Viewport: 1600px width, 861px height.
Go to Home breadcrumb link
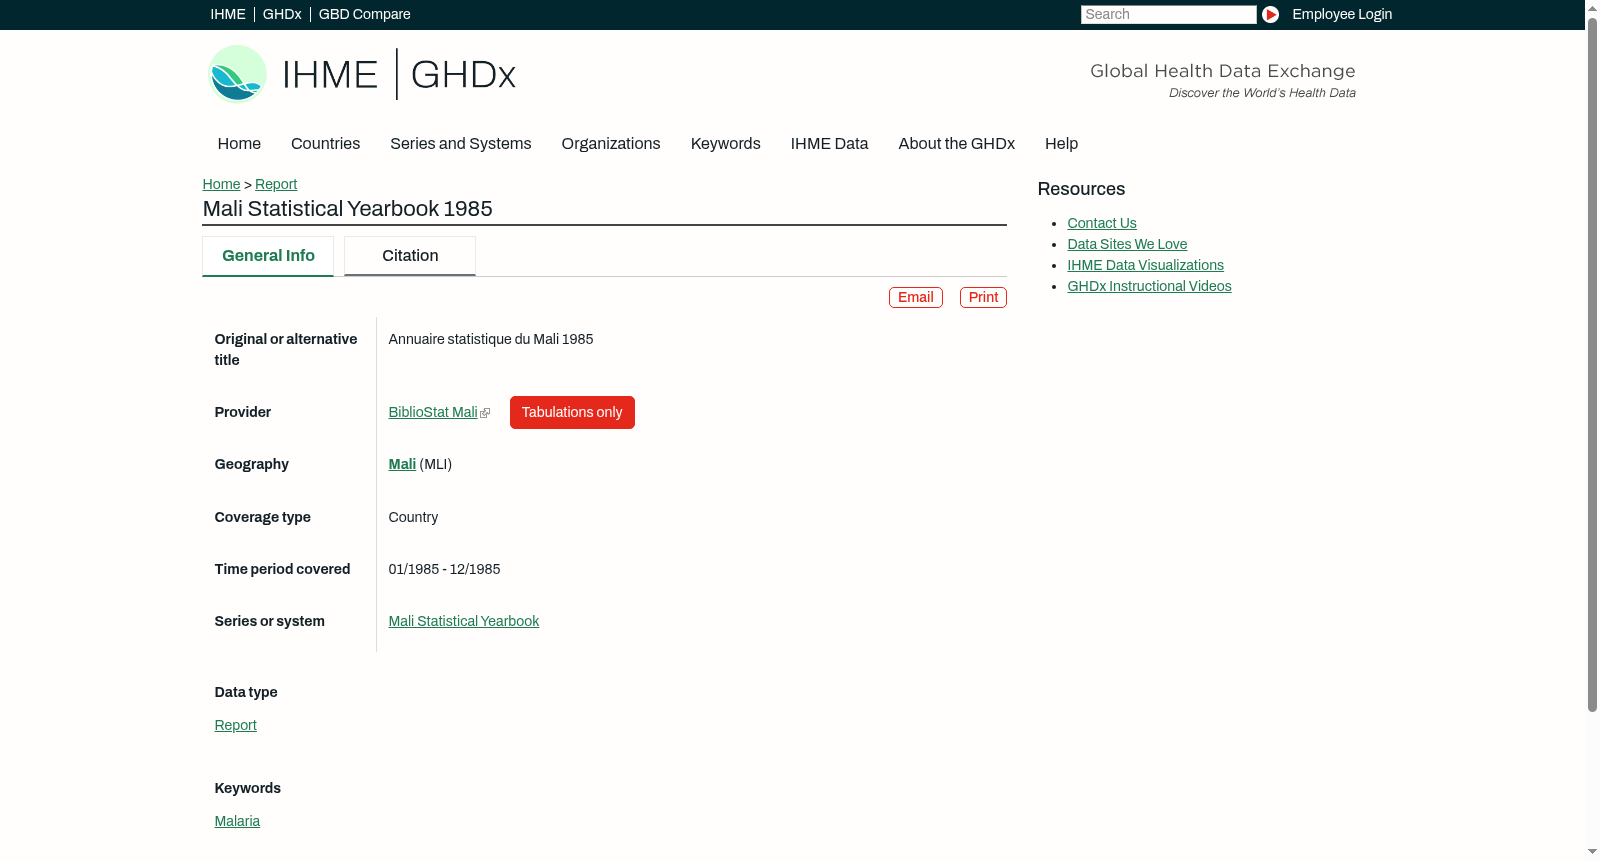click(x=221, y=185)
